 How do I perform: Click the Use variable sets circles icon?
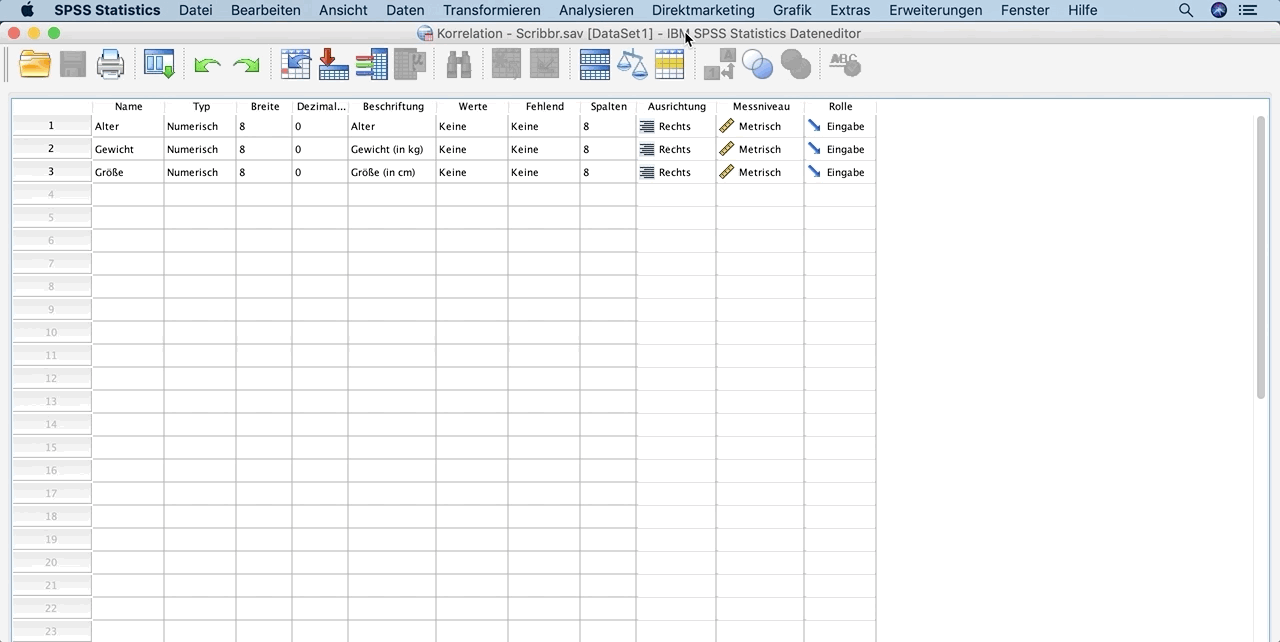tap(757, 65)
